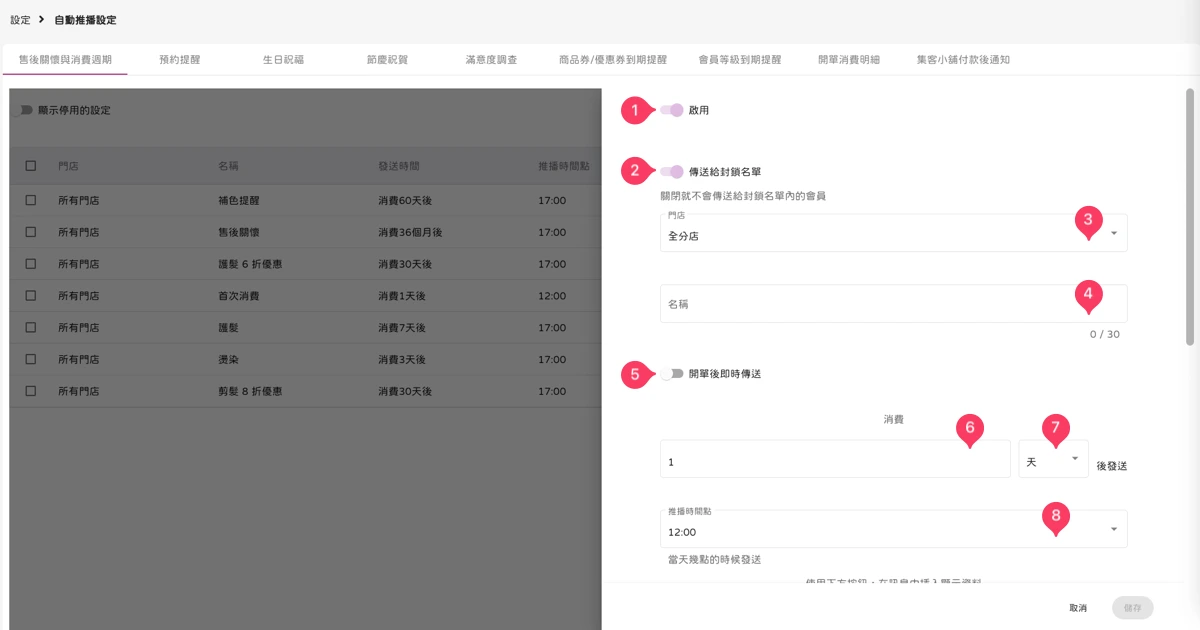Switch to 會員等級到期提醒 tab
Screen dimensions: 1200x630
point(740,60)
